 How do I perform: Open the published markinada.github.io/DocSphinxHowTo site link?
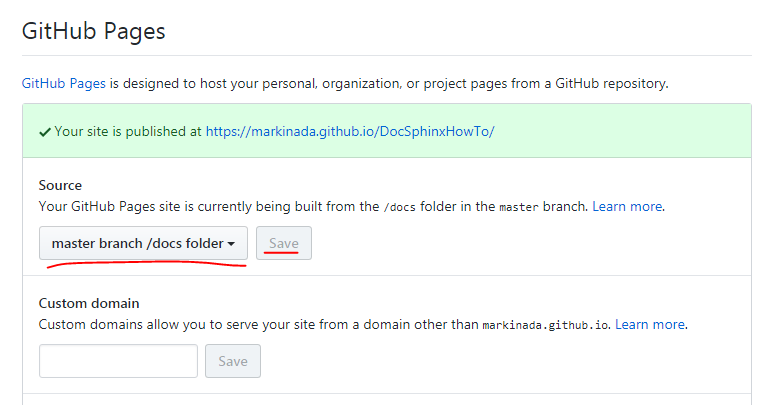point(350,131)
